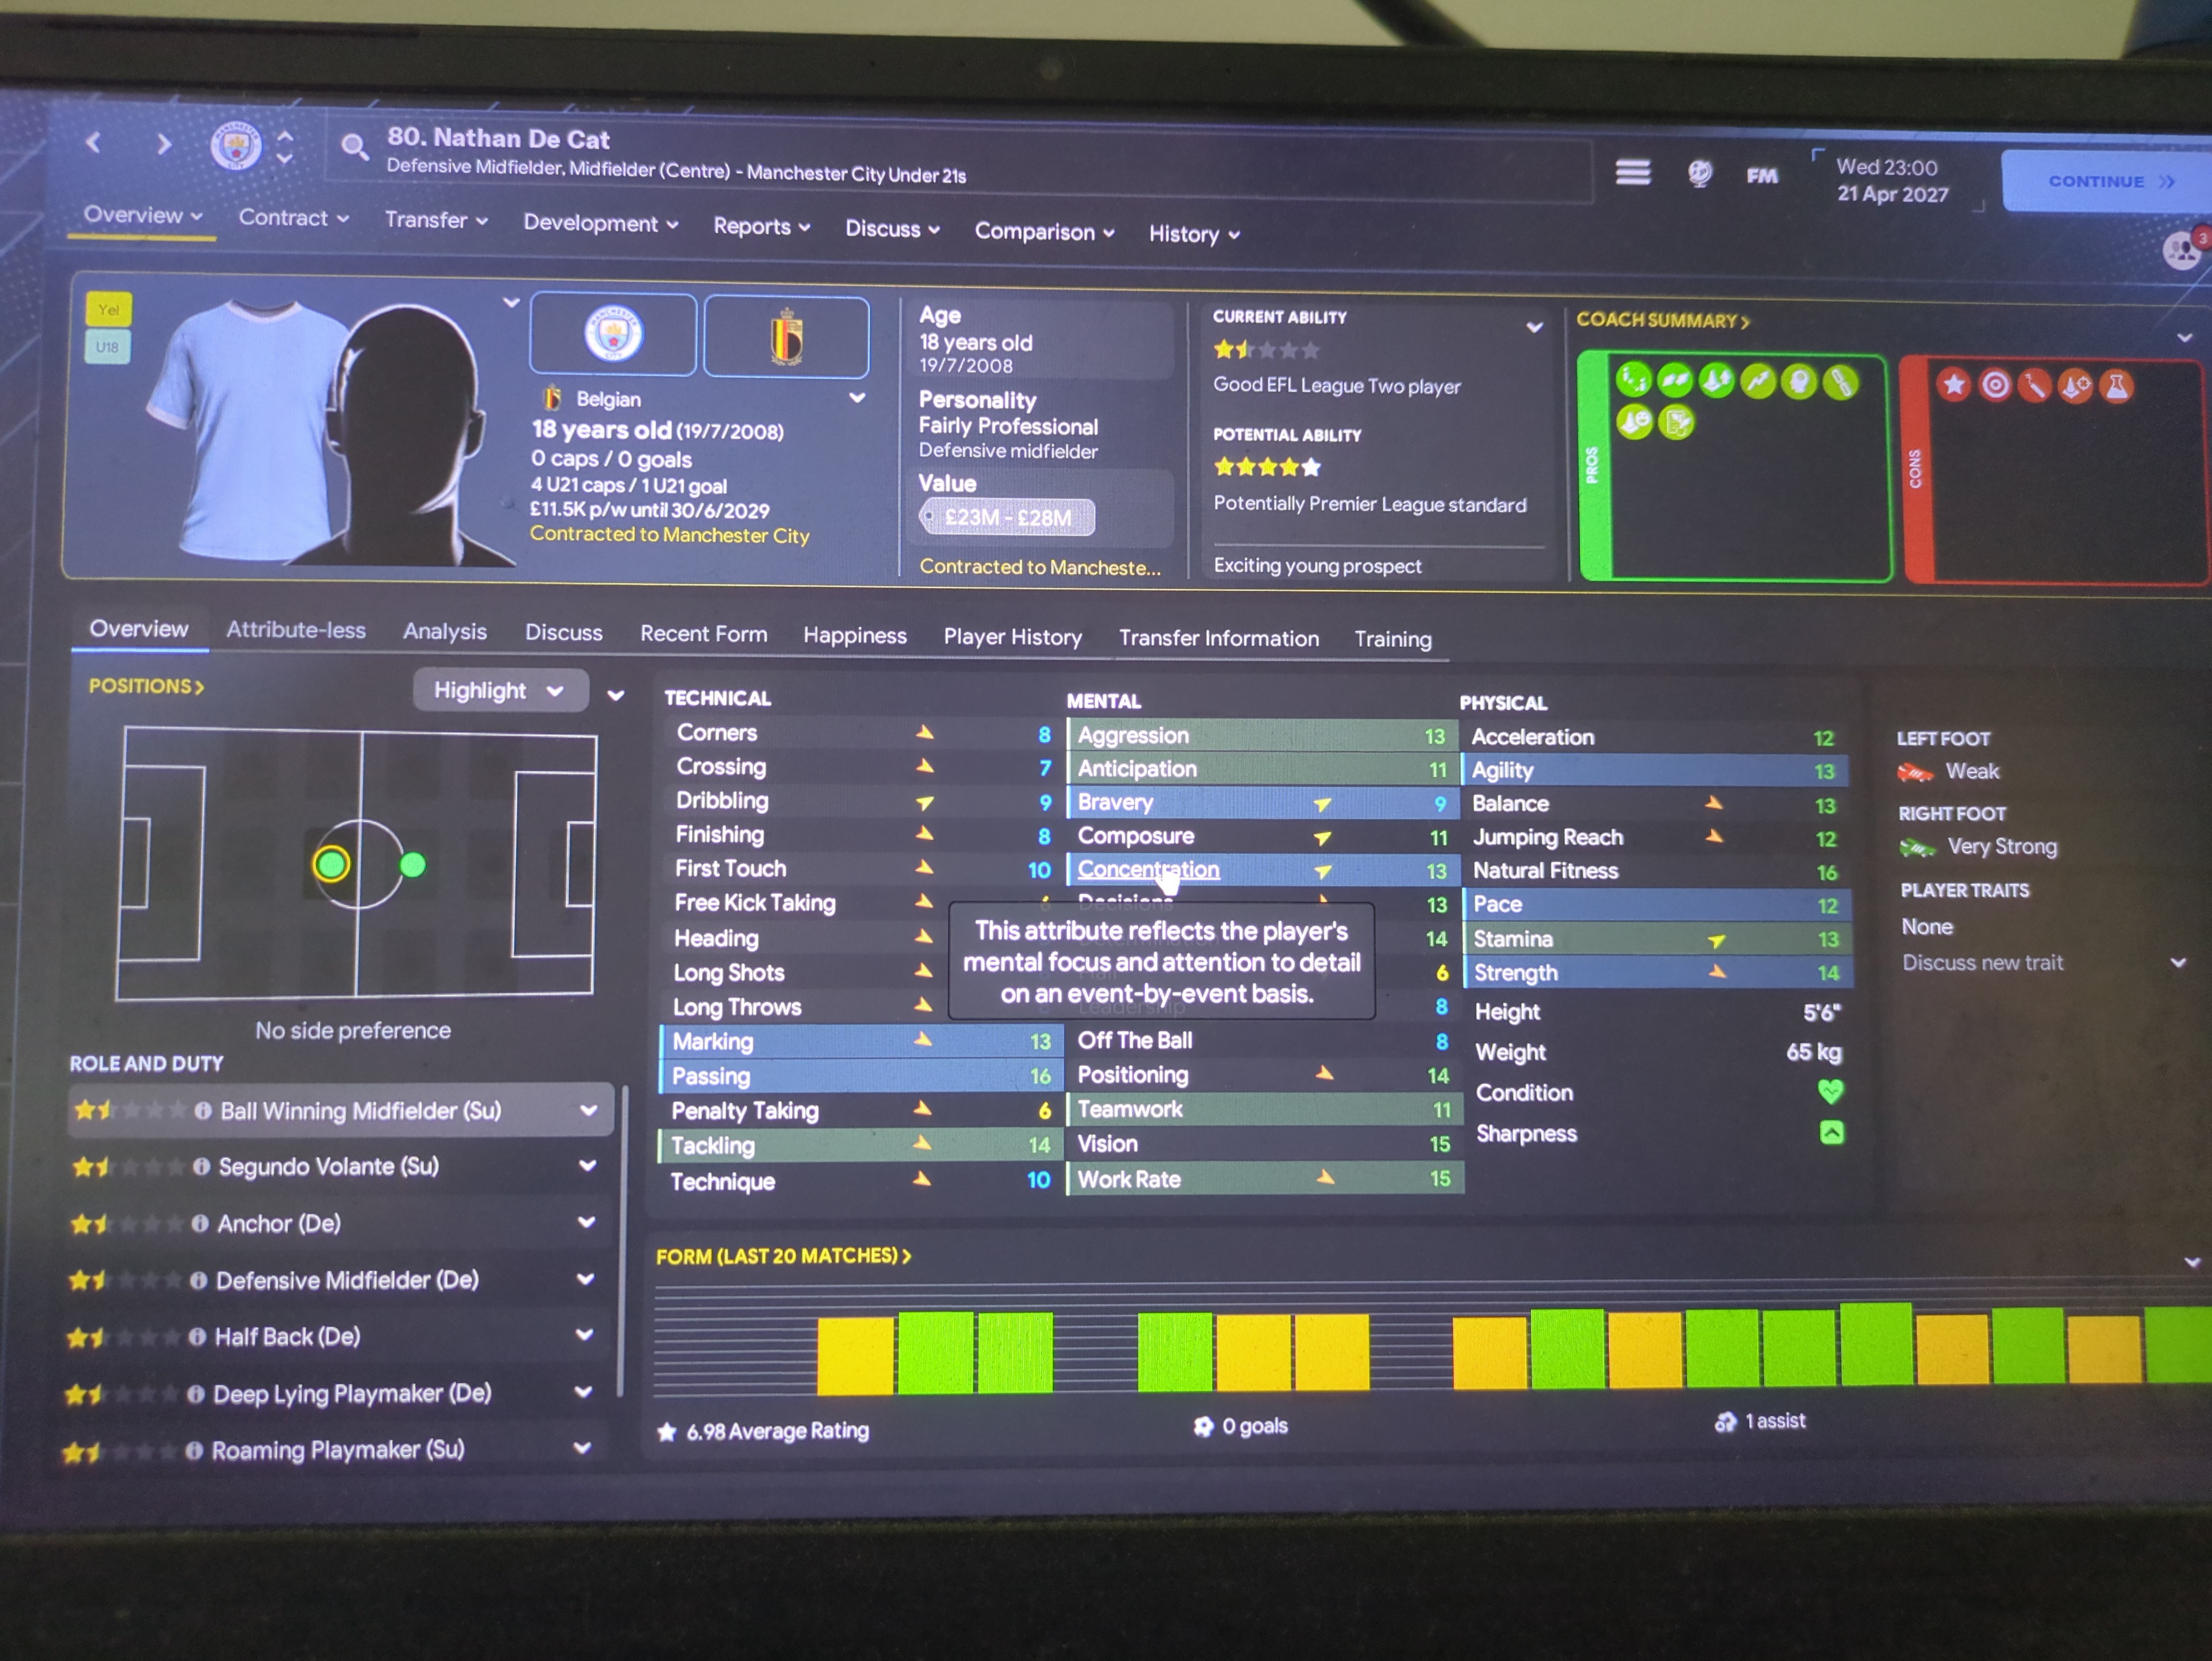Open the hamburger menu icon

point(1632,172)
